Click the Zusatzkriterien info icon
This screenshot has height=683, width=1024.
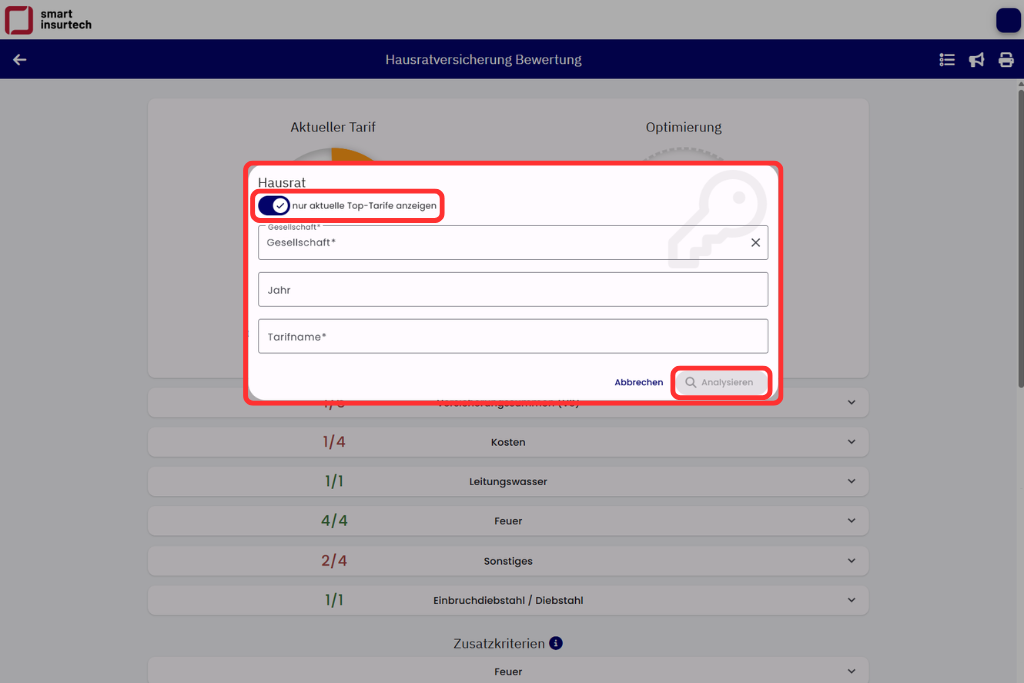pos(557,644)
